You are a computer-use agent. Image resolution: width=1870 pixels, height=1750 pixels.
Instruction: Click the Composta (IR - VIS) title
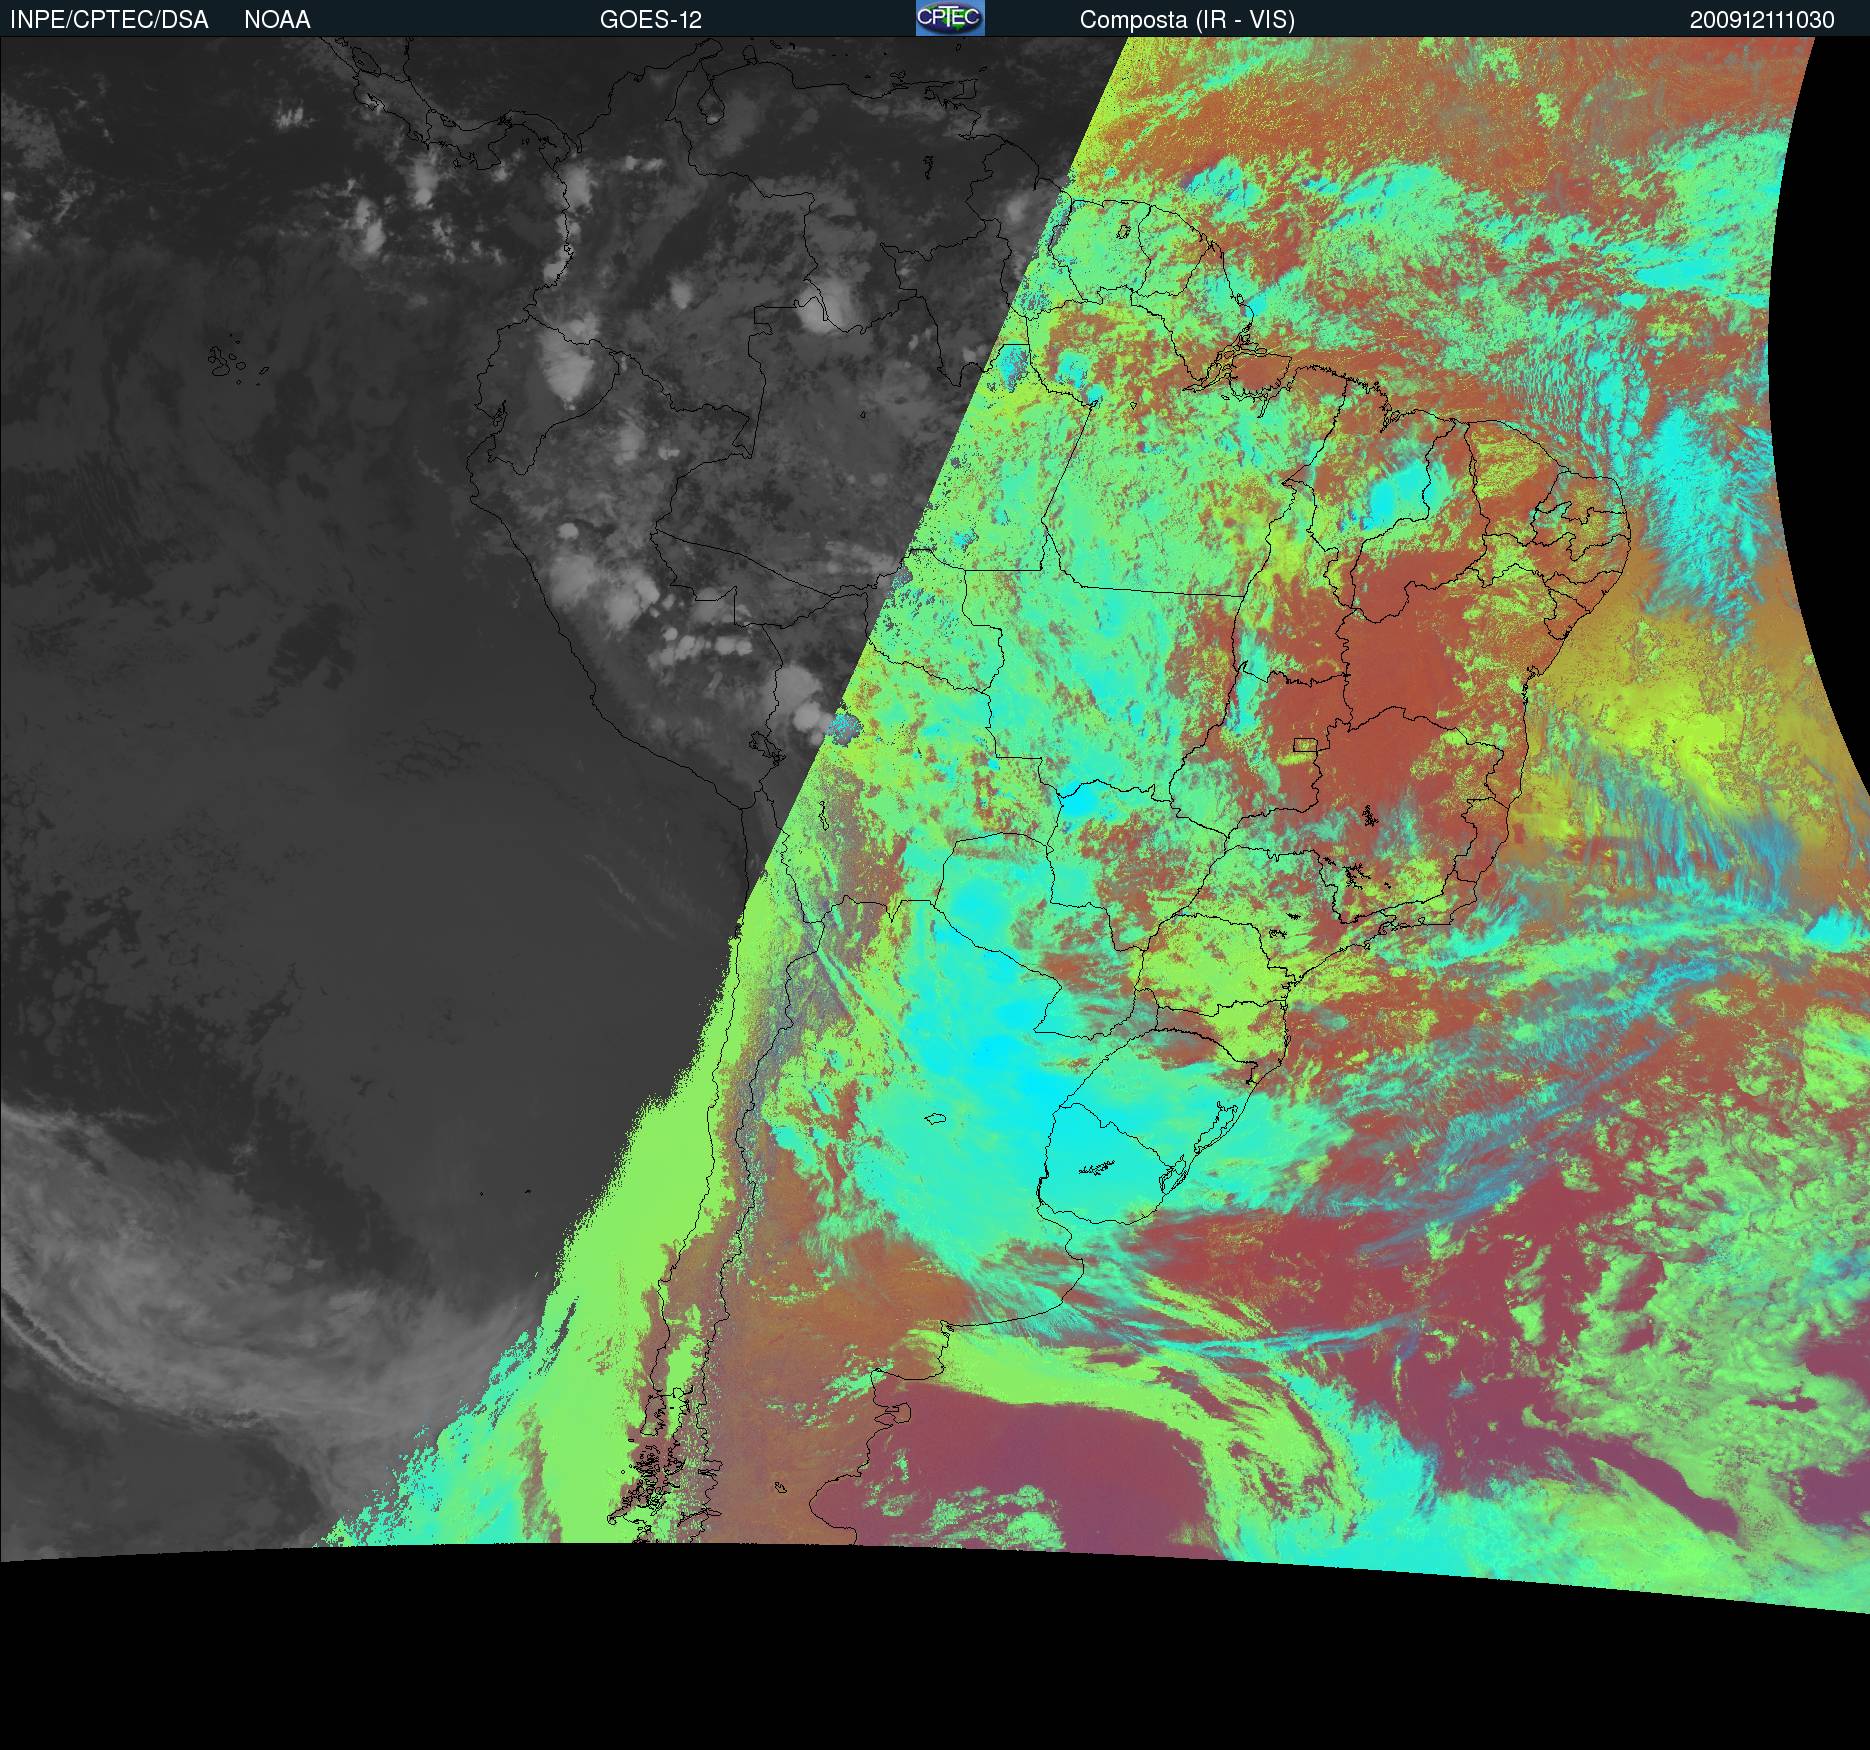pyautogui.click(x=1187, y=20)
